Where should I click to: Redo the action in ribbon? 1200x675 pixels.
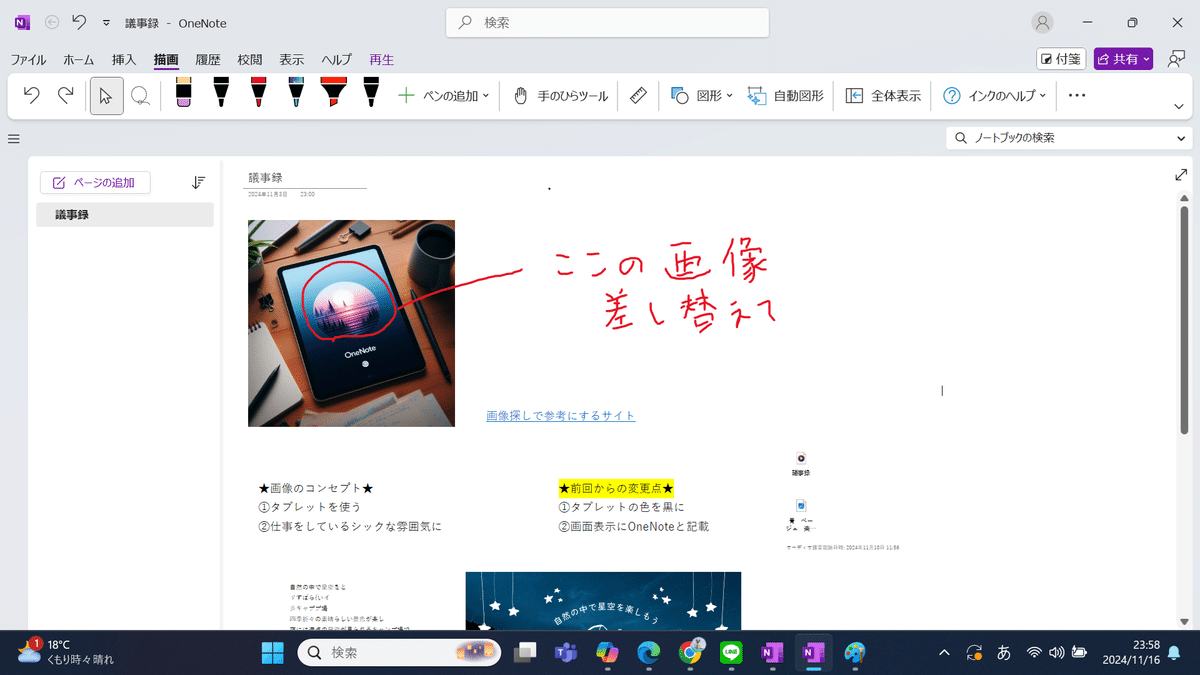point(65,96)
